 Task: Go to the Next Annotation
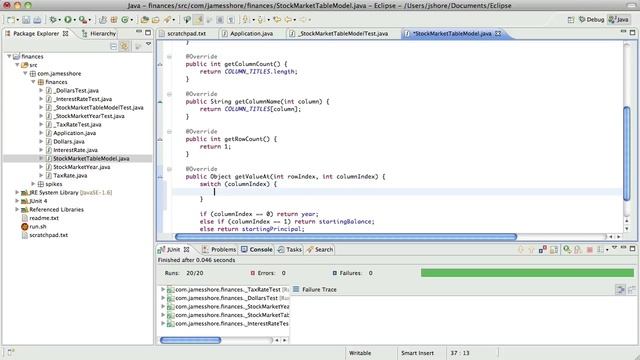click(246, 20)
